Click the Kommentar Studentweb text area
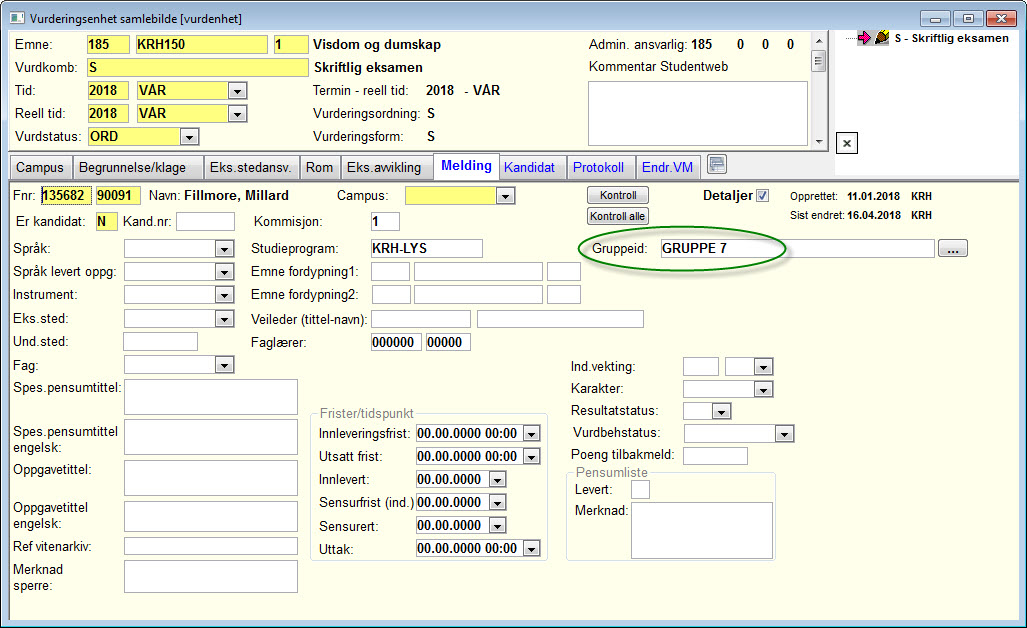This screenshot has height=628, width=1027. 698,113
